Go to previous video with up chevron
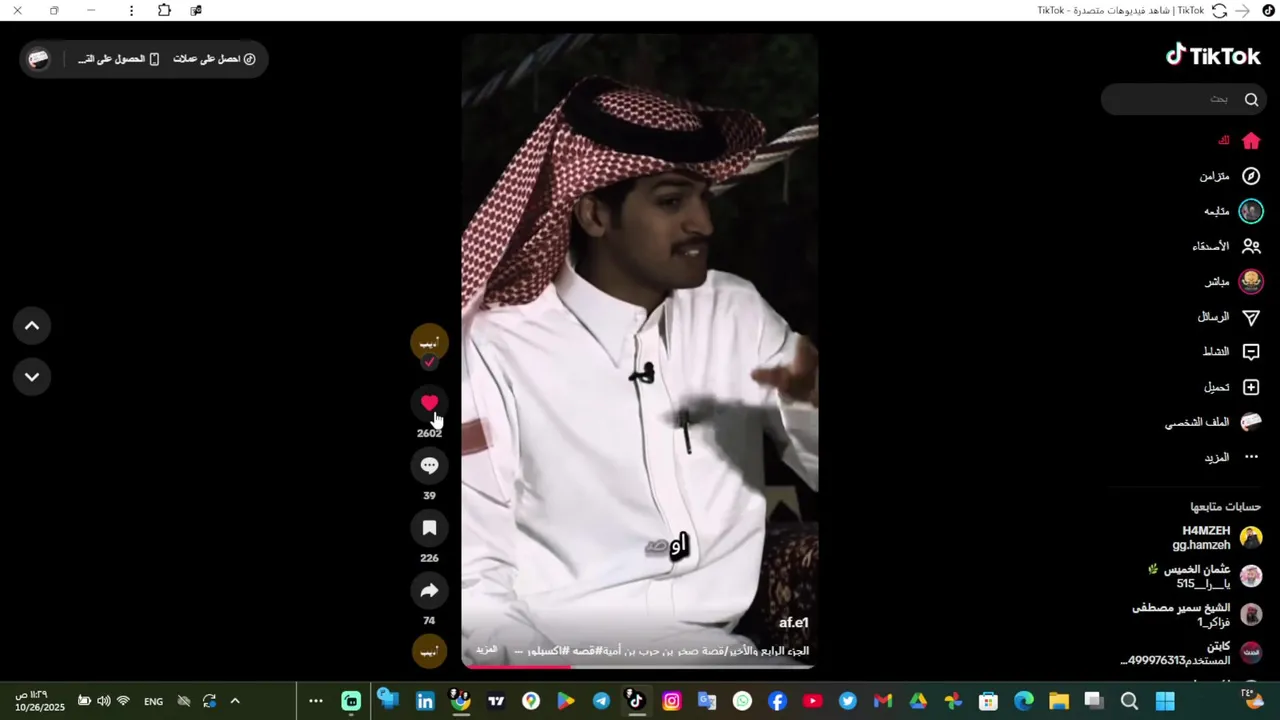The image size is (1280, 720). (32, 326)
